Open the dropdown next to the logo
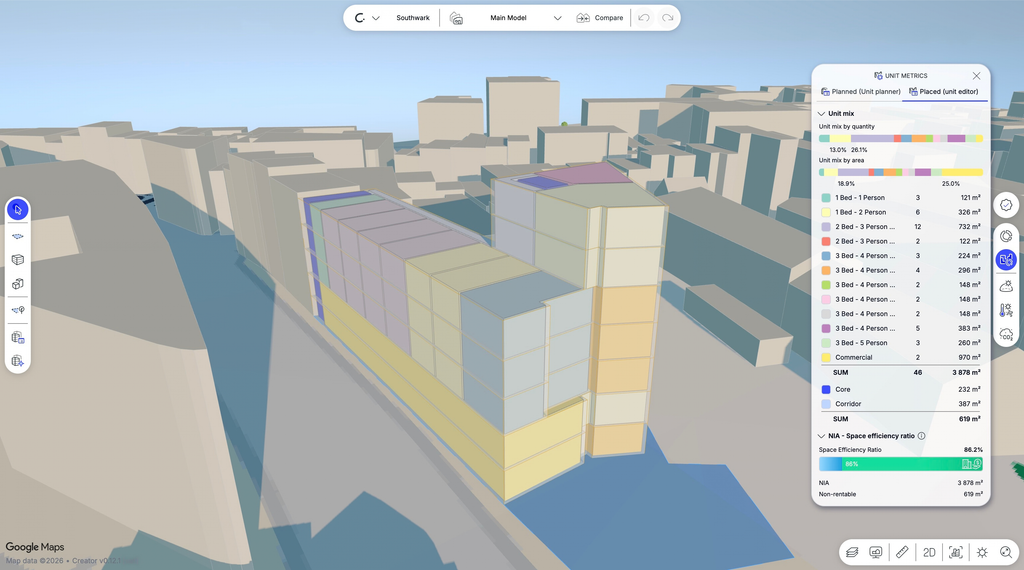1024x570 pixels. (376, 18)
